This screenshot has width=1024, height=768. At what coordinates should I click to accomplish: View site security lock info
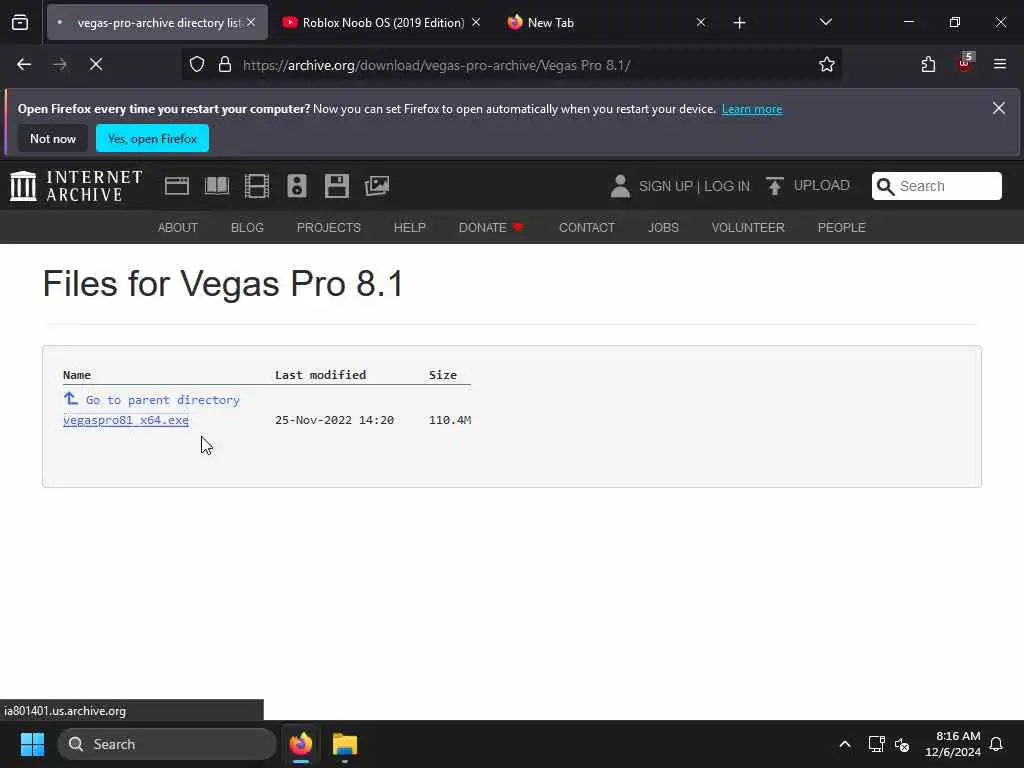[x=225, y=65]
